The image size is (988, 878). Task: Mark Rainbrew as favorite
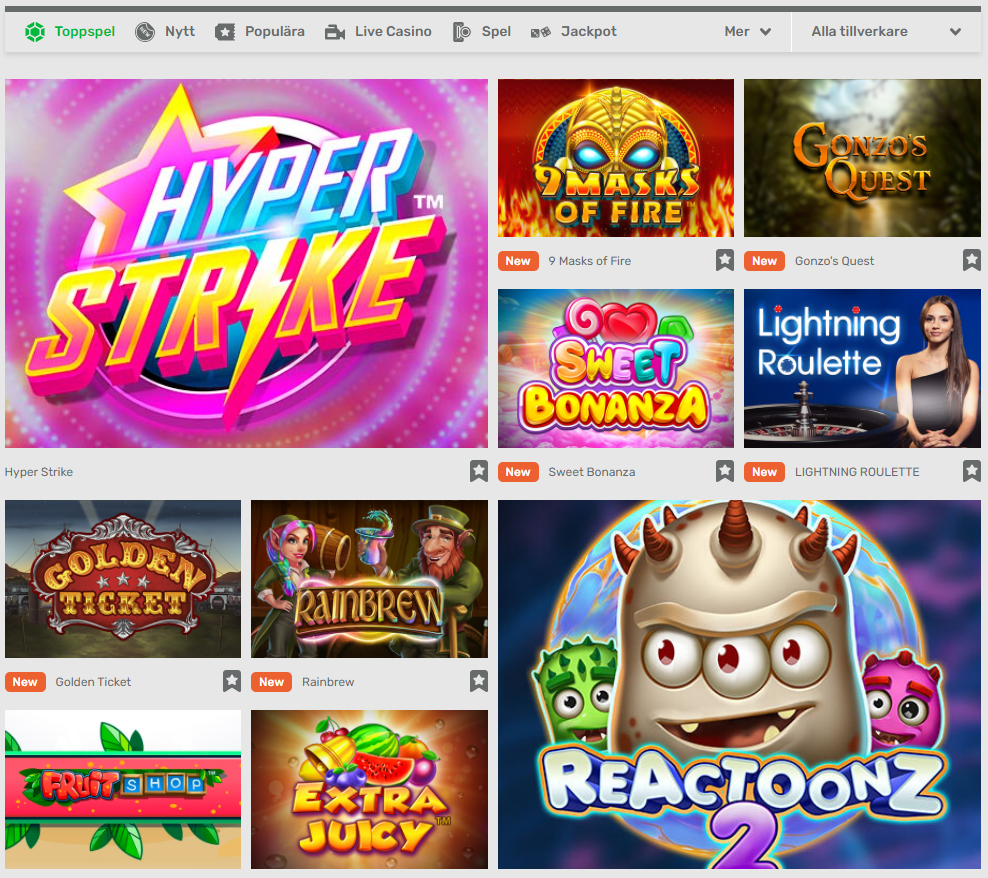click(x=479, y=681)
